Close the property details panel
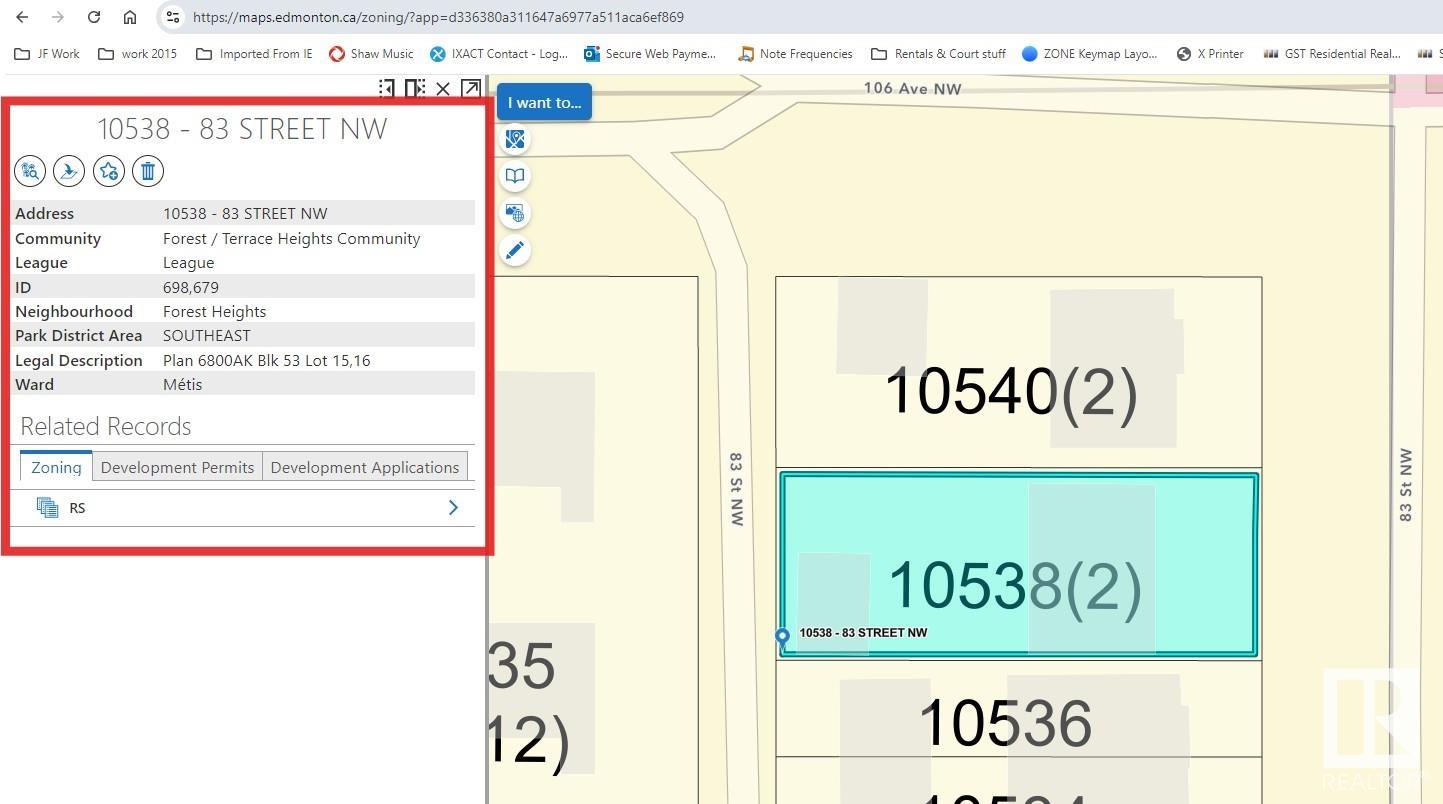 pos(443,89)
